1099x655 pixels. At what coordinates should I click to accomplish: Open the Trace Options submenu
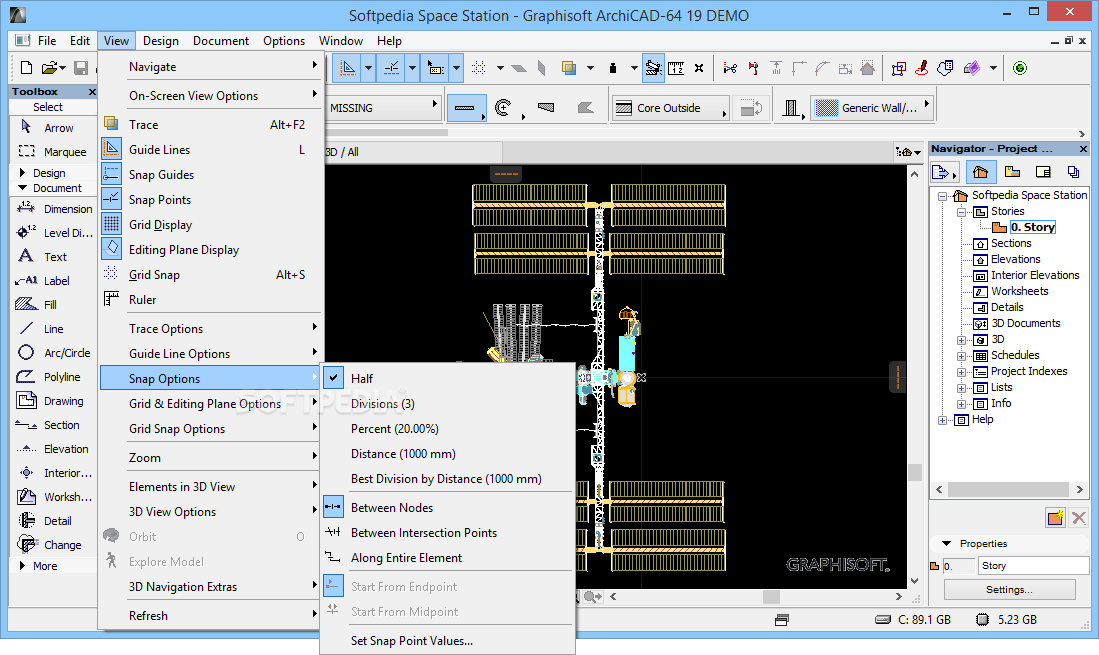click(210, 329)
